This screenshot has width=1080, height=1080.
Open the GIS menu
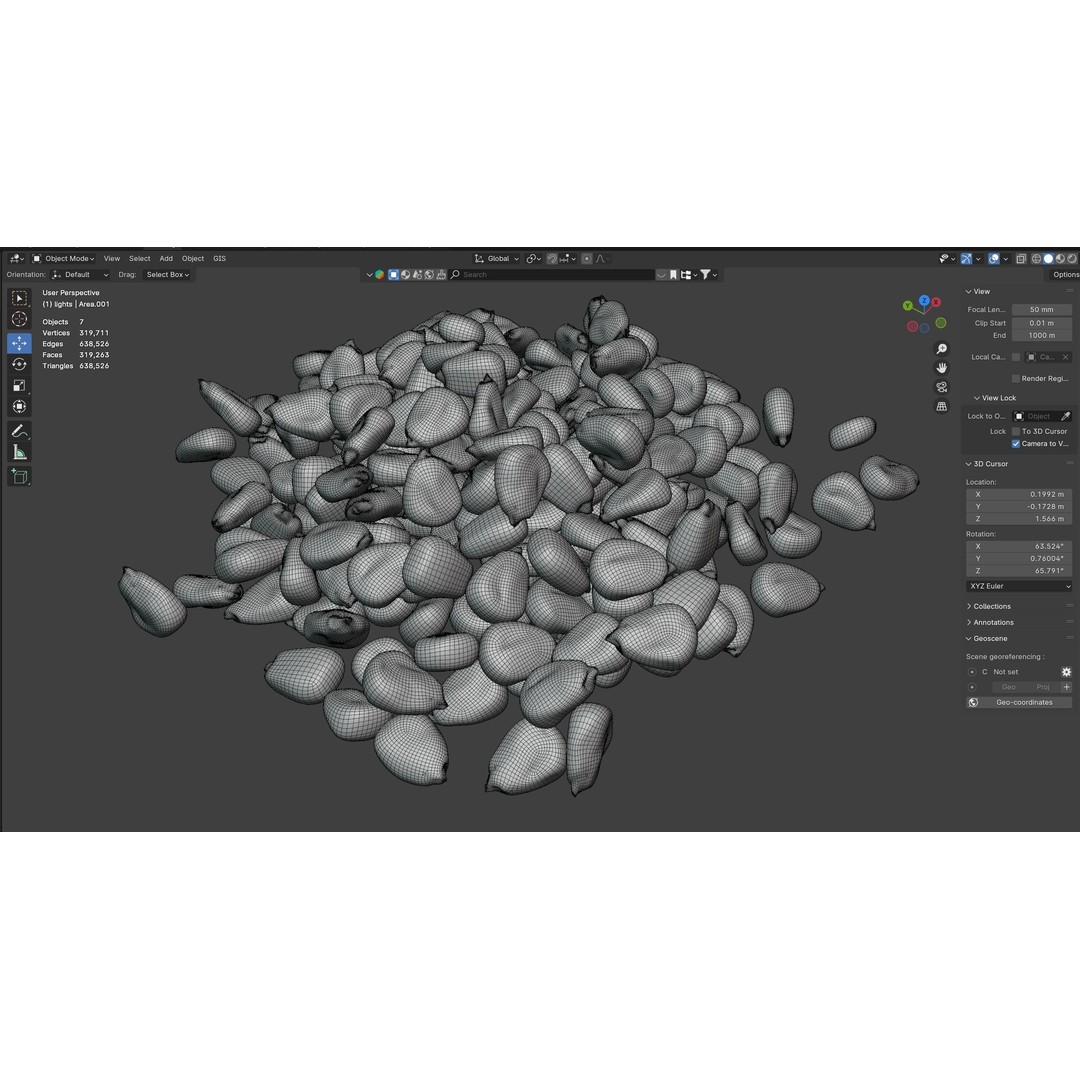coord(219,258)
